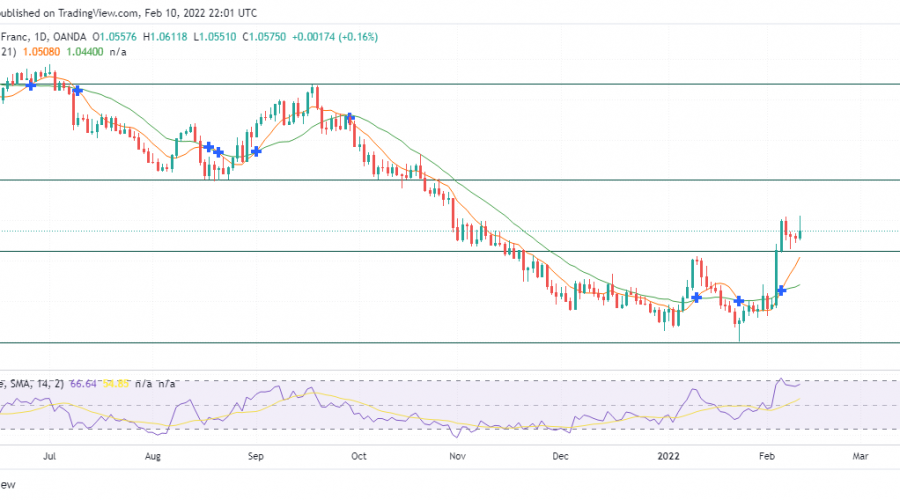The height and width of the screenshot is (500, 900).
Task: Select the Mar label on time axis
Action: click(x=860, y=456)
